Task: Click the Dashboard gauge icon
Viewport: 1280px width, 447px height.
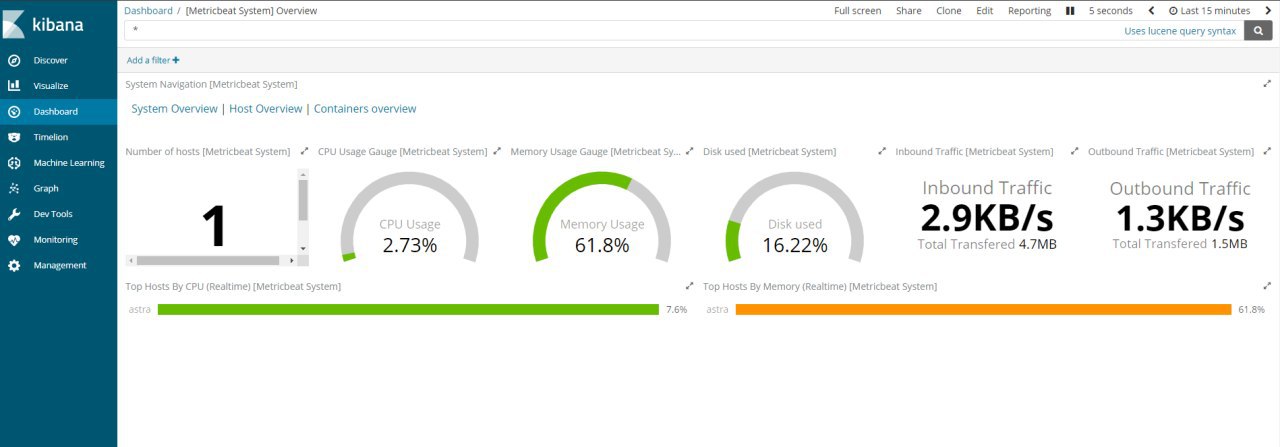Action: pyautogui.click(x=14, y=111)
